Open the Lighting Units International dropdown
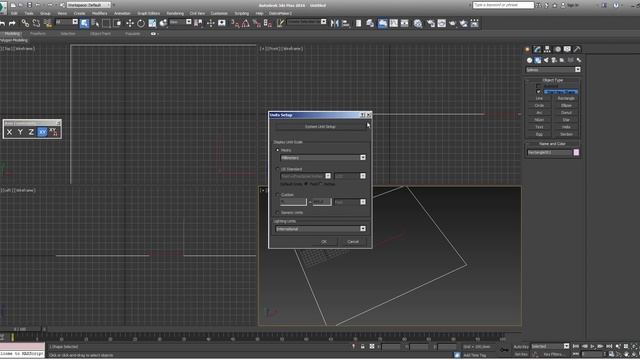Viewport: 640px width, 360px height. pyautogui.click(x=320, y=229)
